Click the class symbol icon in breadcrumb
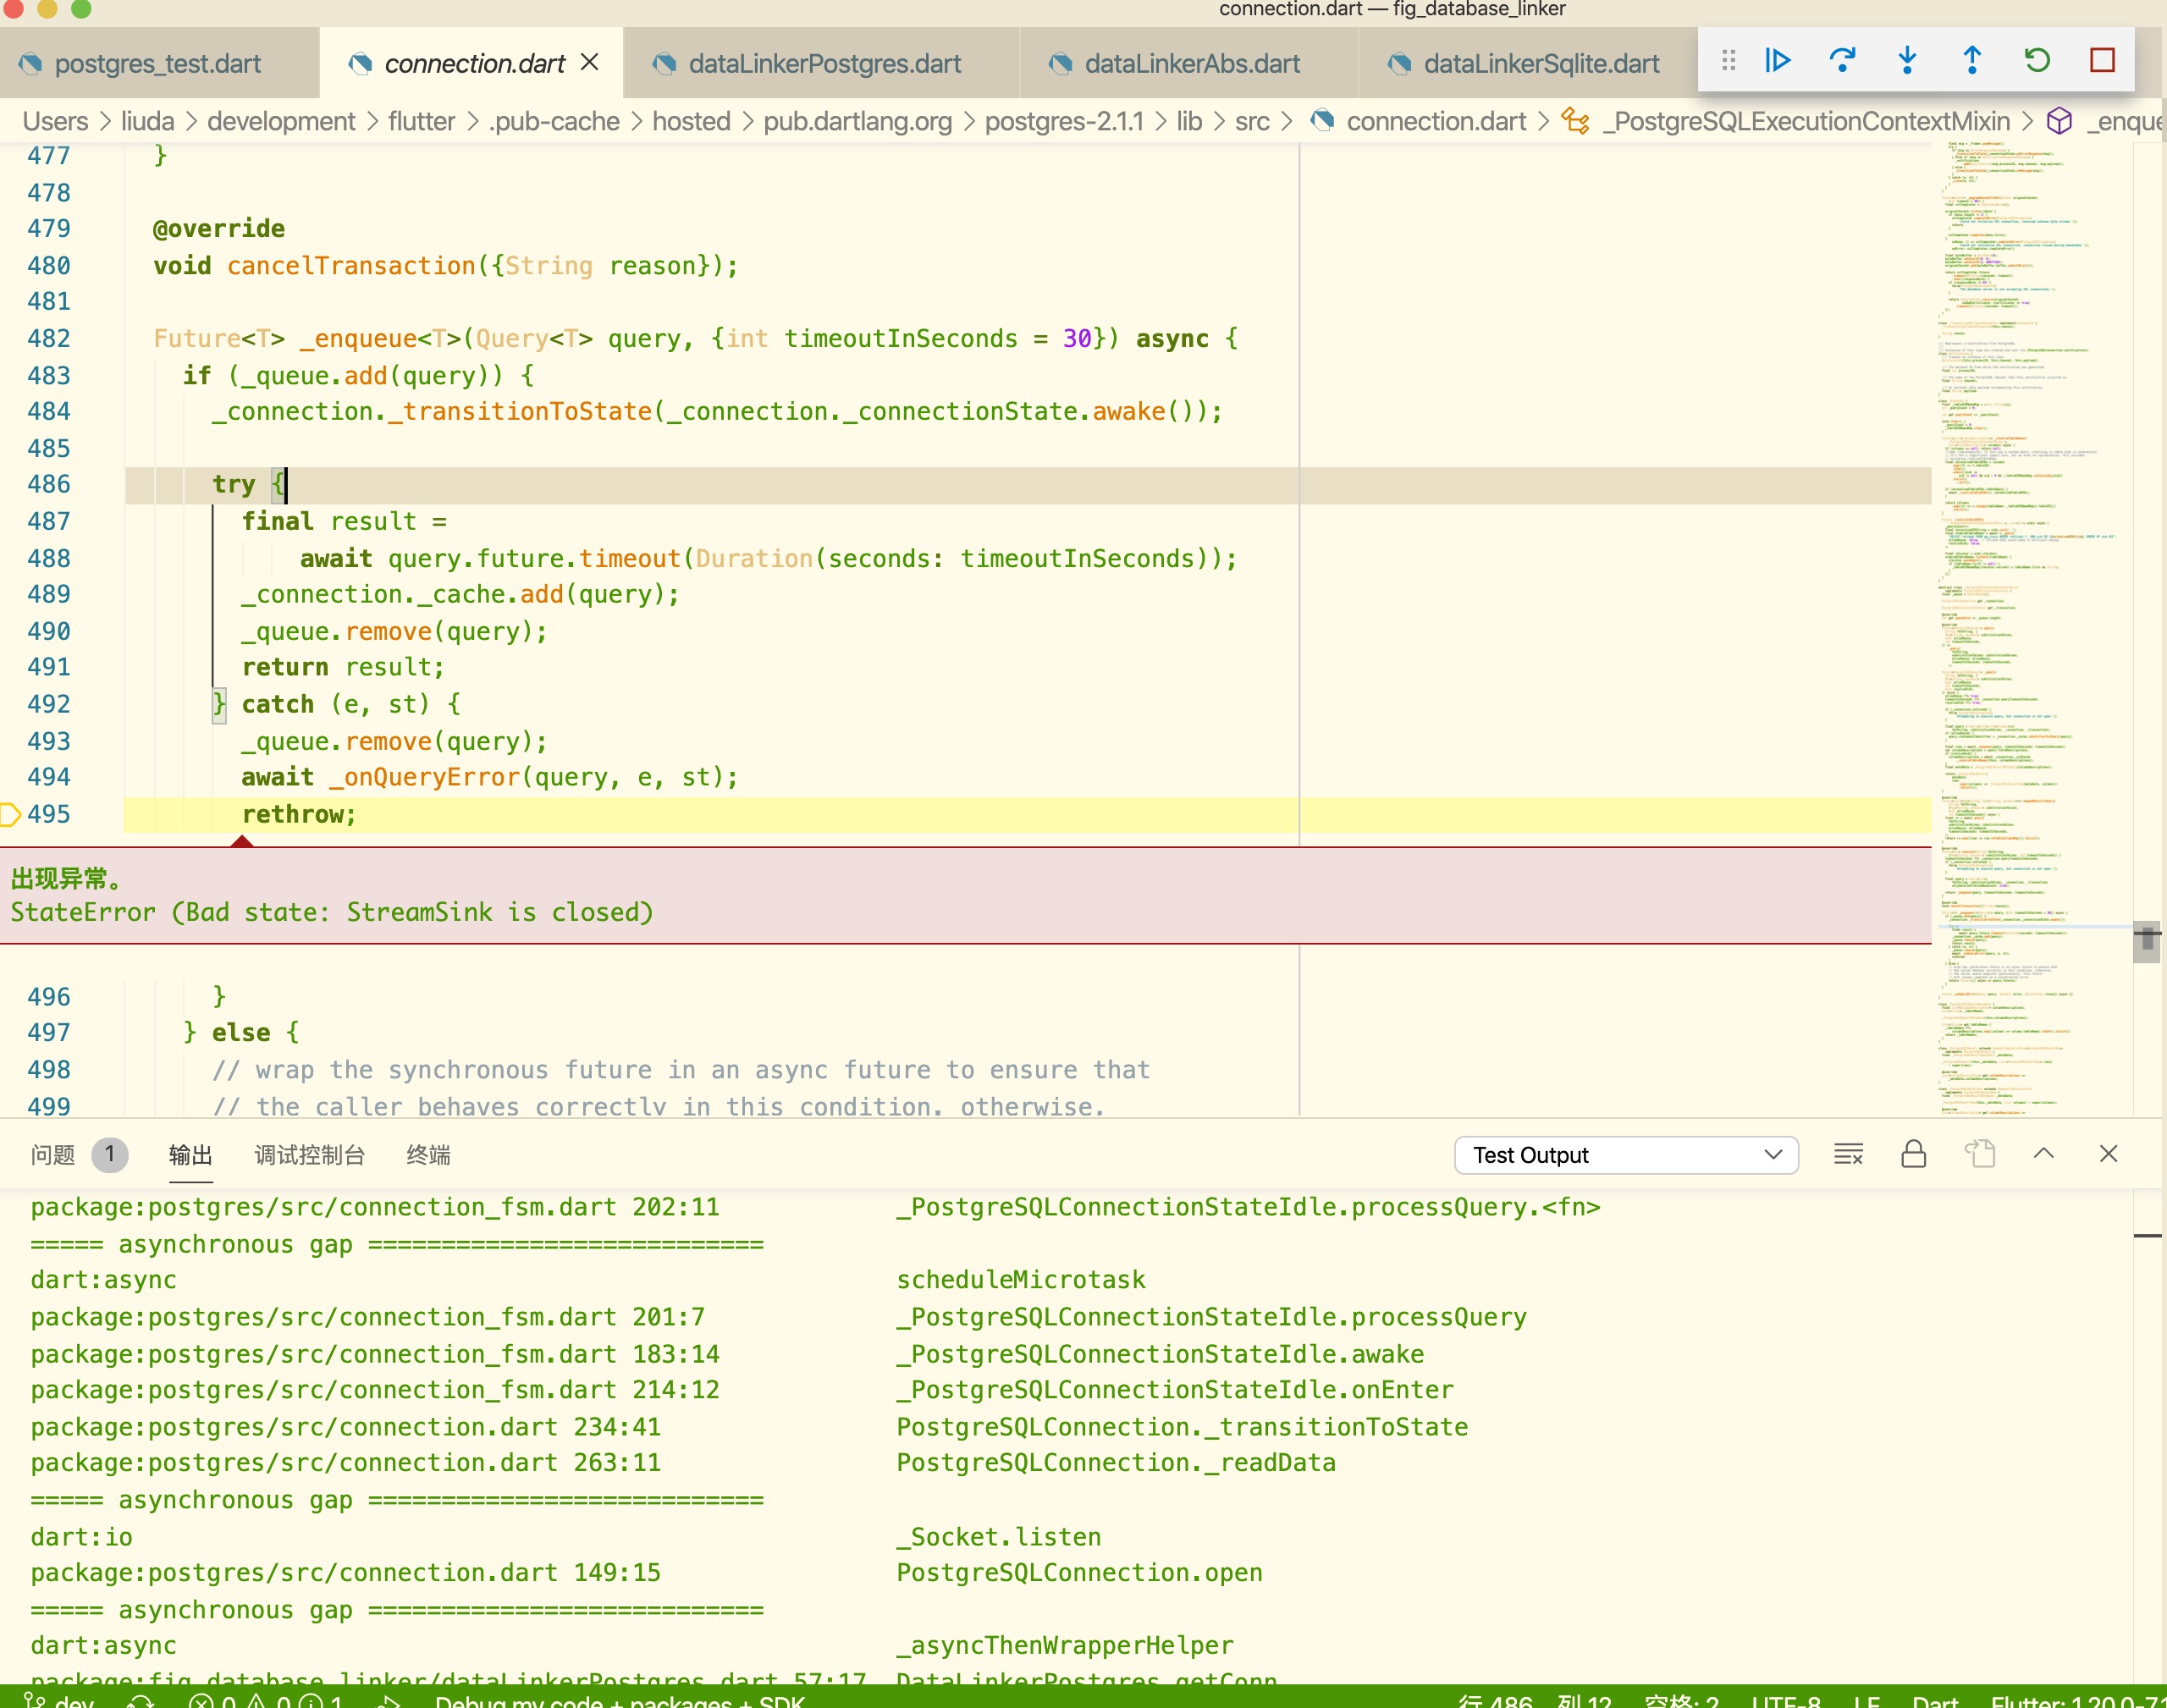Viewport: 2167px width, 1708px height. point(1576,121)
